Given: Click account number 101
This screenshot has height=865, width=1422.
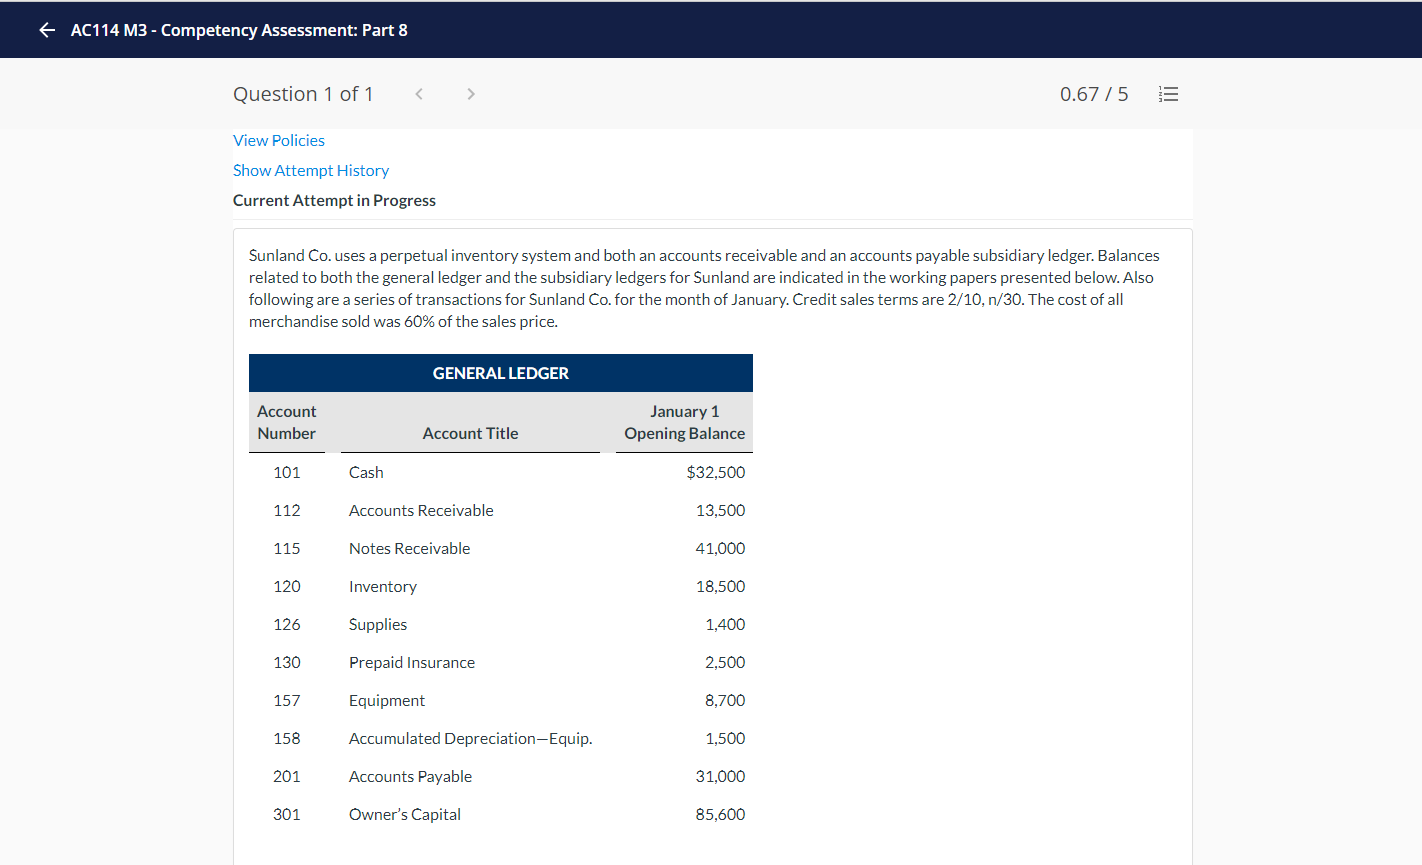Looking at the screenshot, I should [287, 472].
